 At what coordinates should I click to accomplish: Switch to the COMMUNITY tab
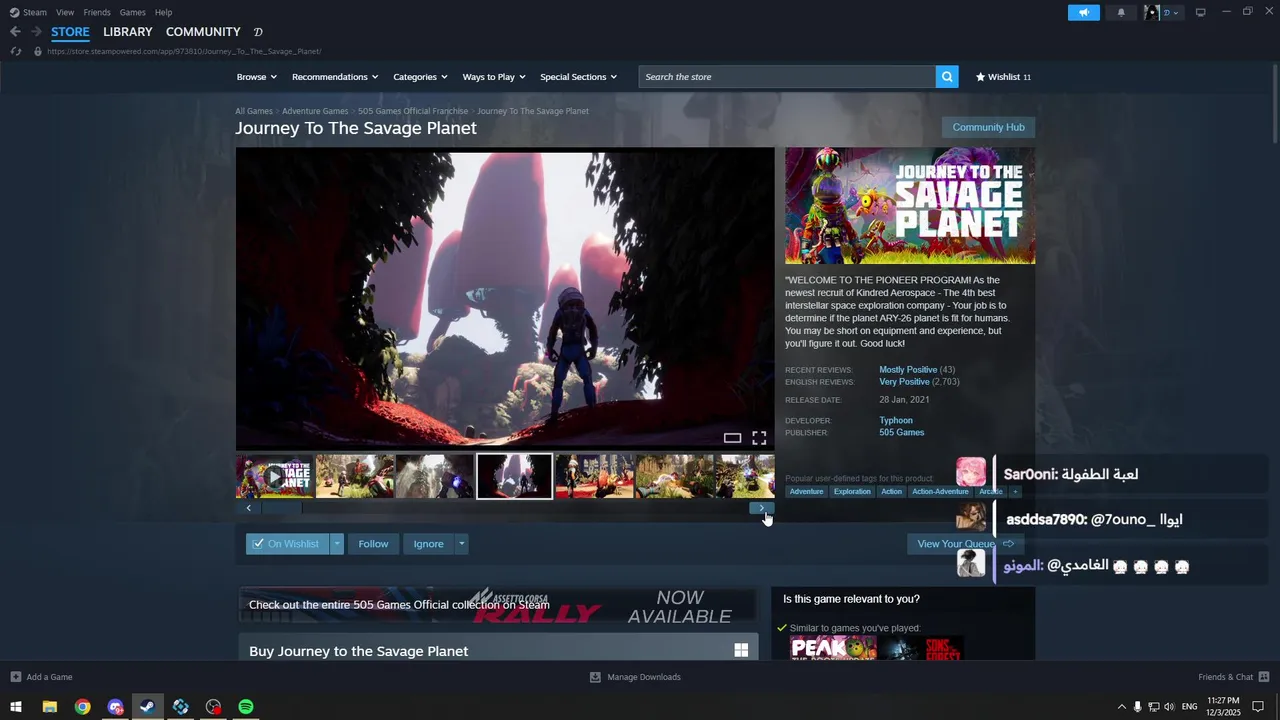tap(203, 32)
